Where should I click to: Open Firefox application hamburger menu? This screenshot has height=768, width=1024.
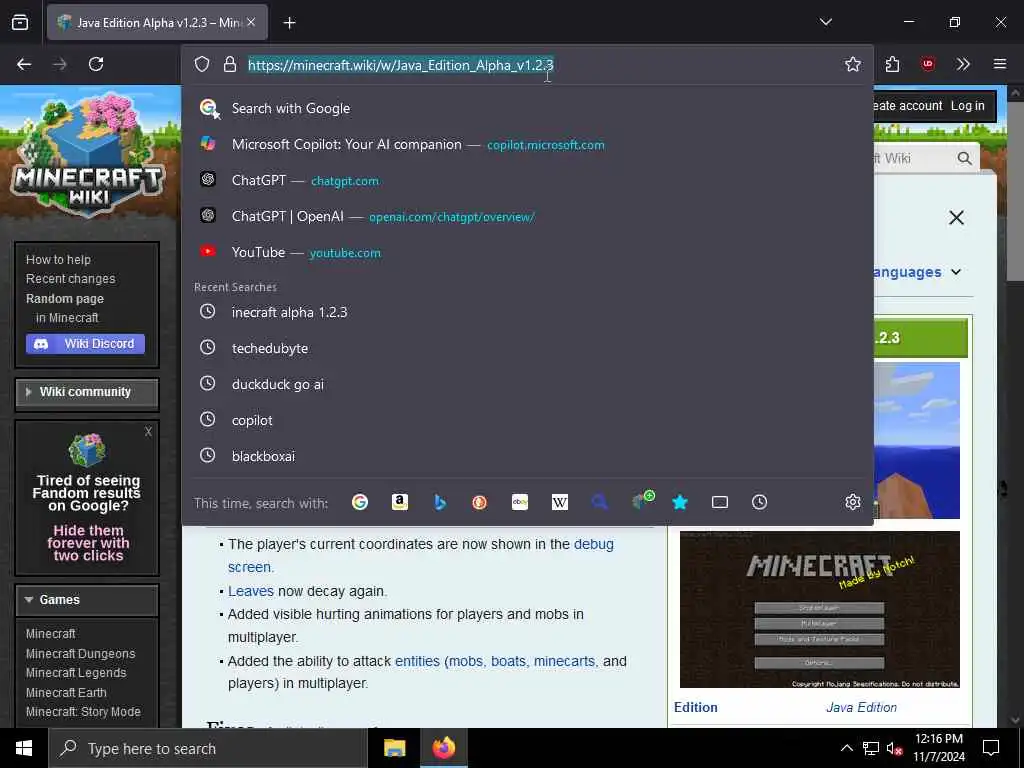click(x=1000, y=64)
